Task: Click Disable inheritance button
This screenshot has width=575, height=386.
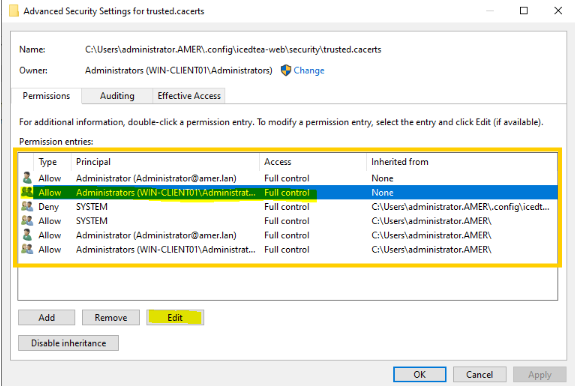Action: 69,343
